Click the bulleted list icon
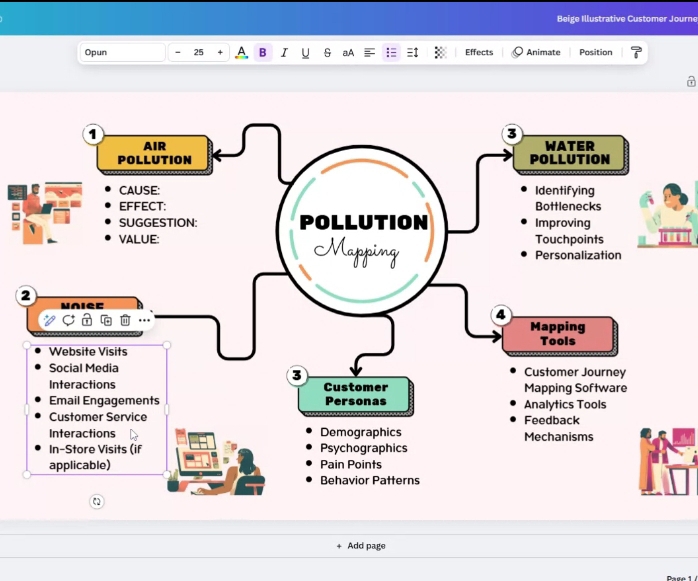This screenshot has height=581, width=698. pyautogui.click(x=391, y=52)
